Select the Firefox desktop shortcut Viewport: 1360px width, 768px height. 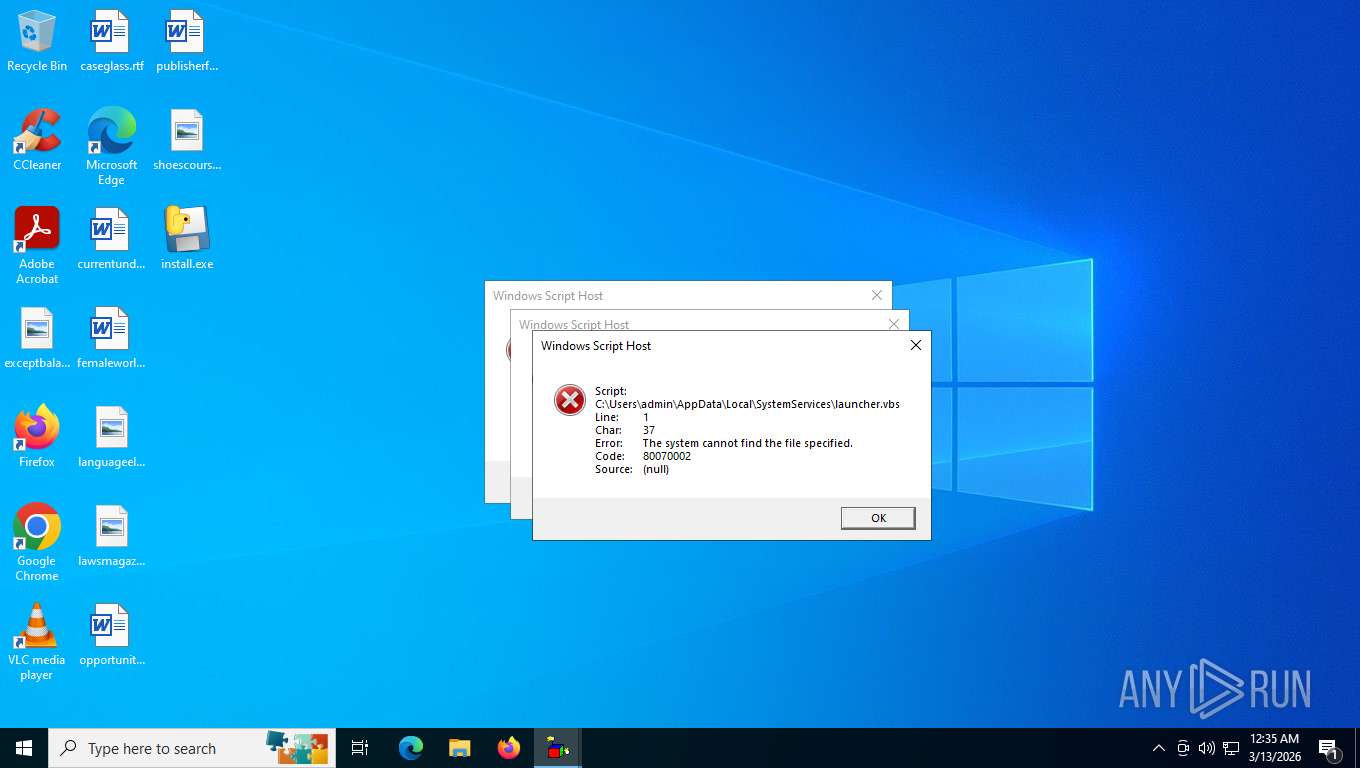(37, 437)
